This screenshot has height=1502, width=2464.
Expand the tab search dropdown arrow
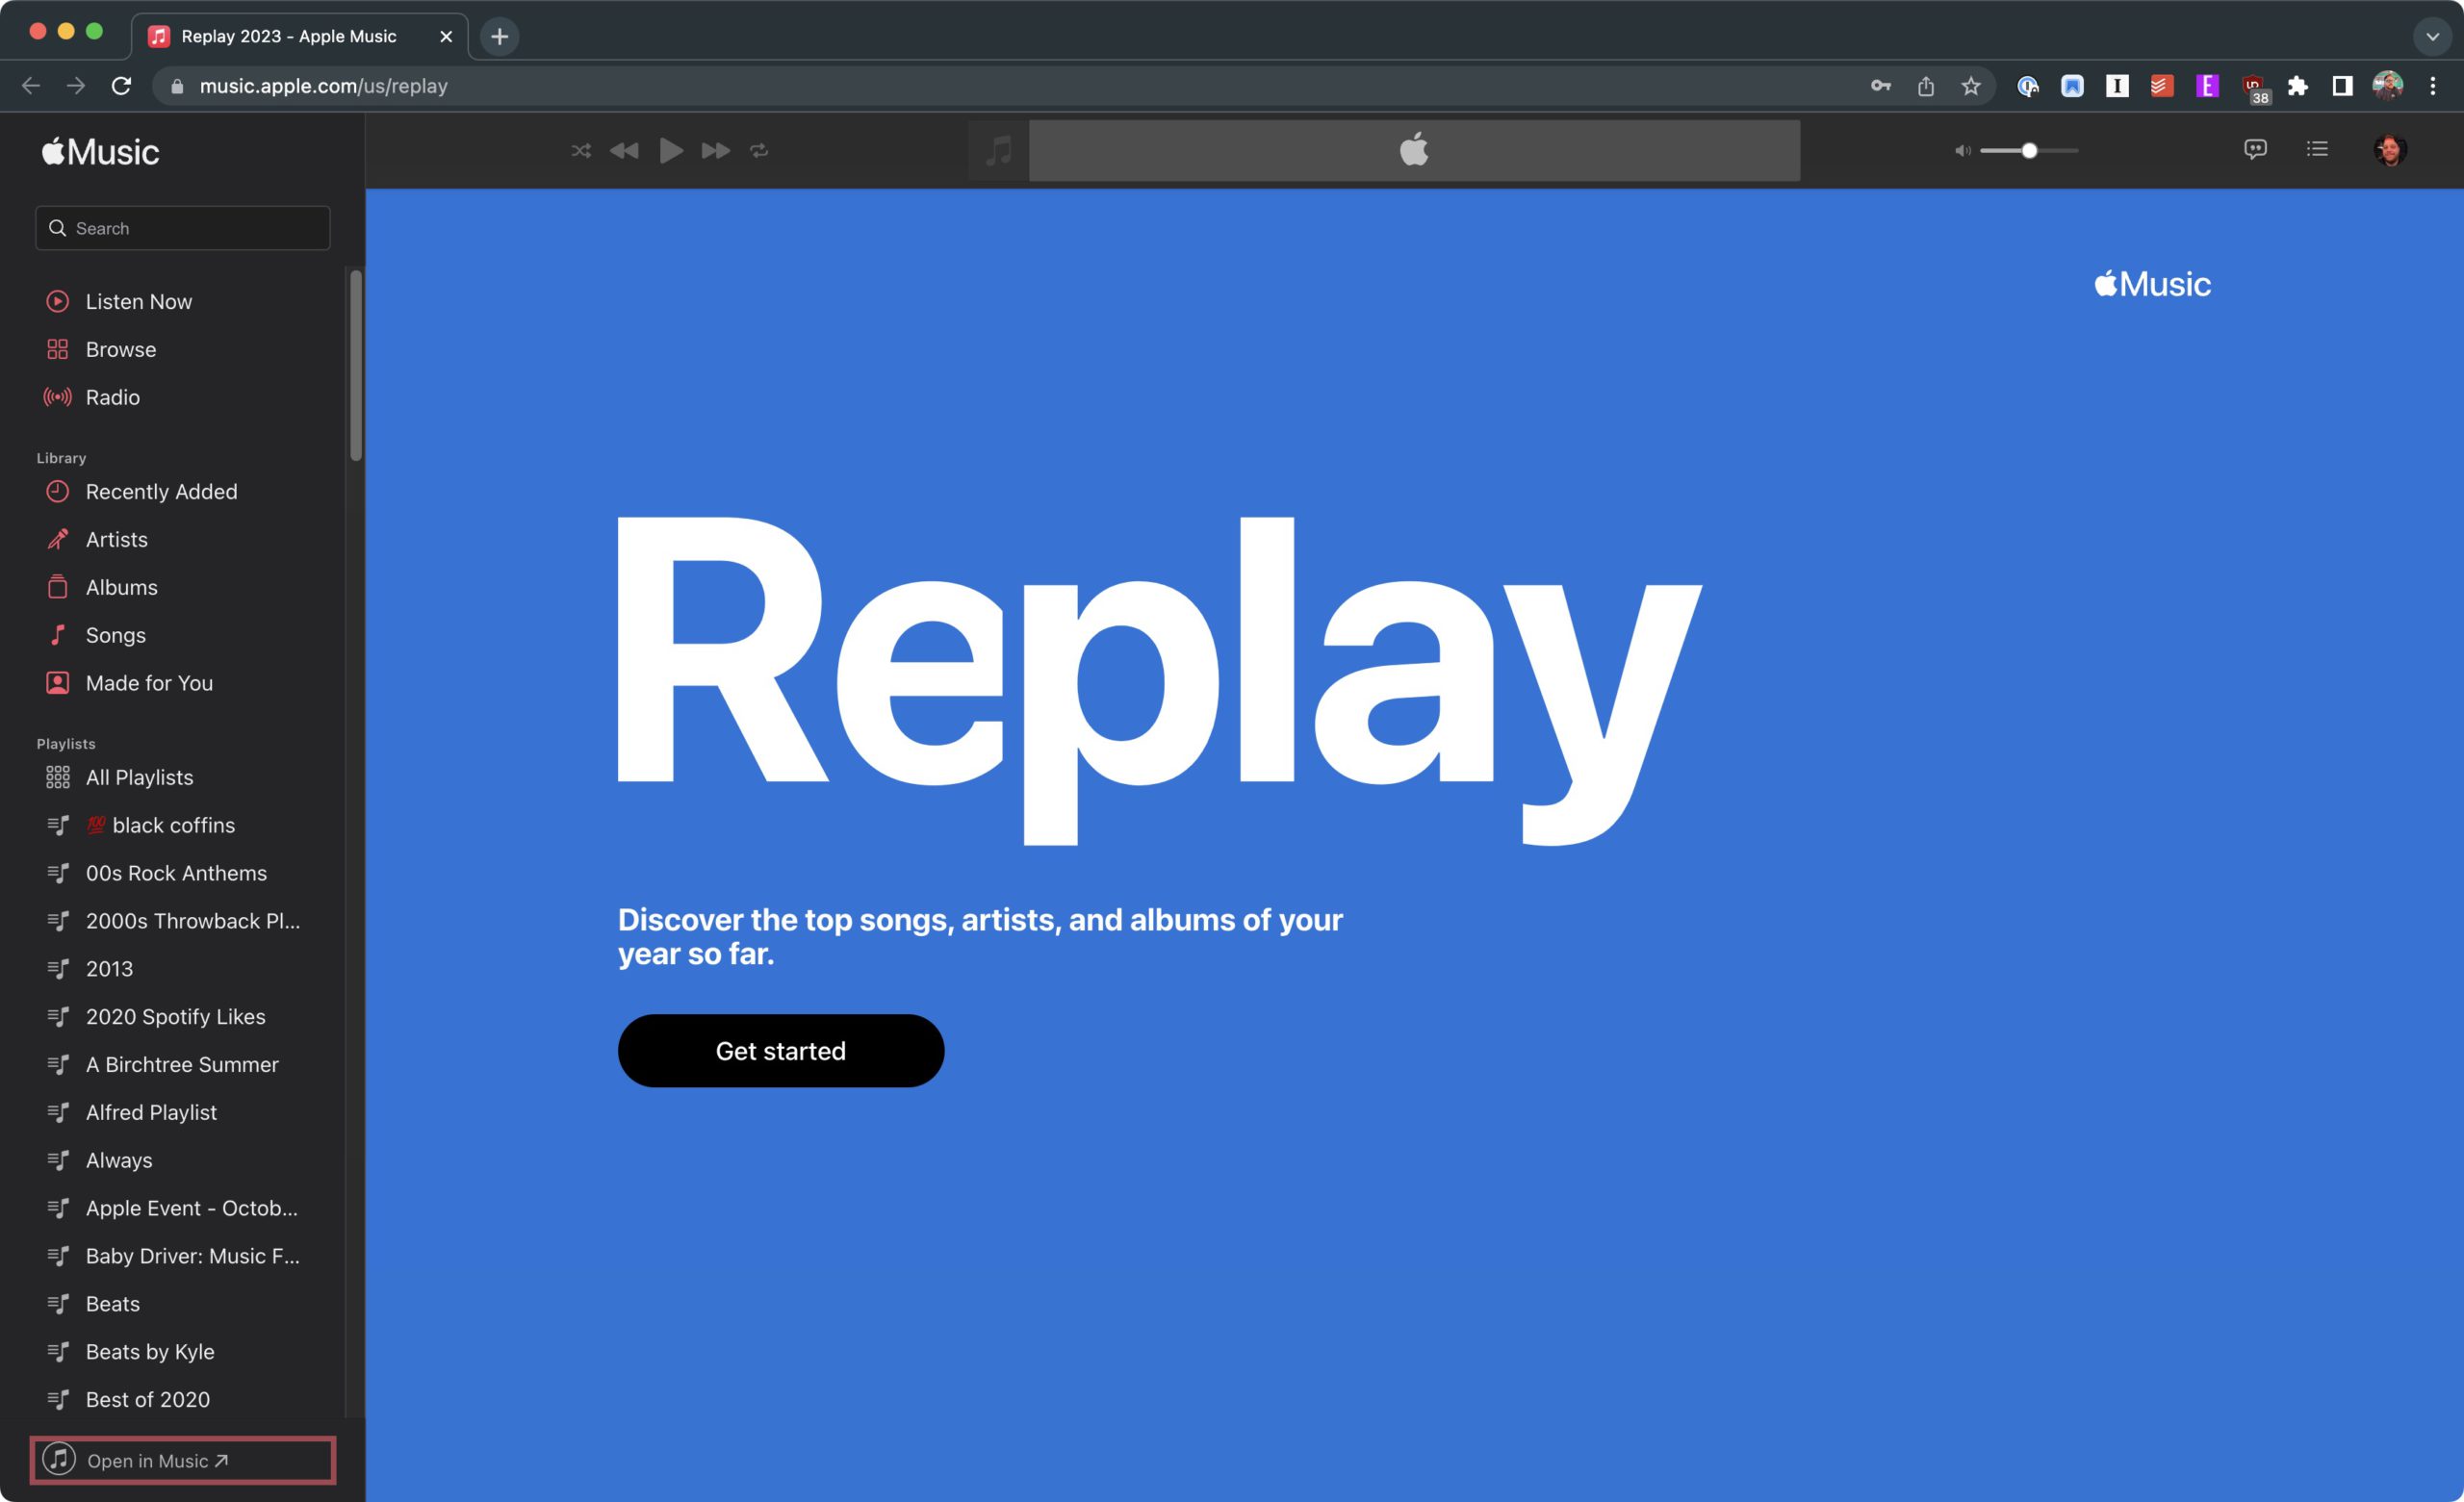pos(2433,37)
